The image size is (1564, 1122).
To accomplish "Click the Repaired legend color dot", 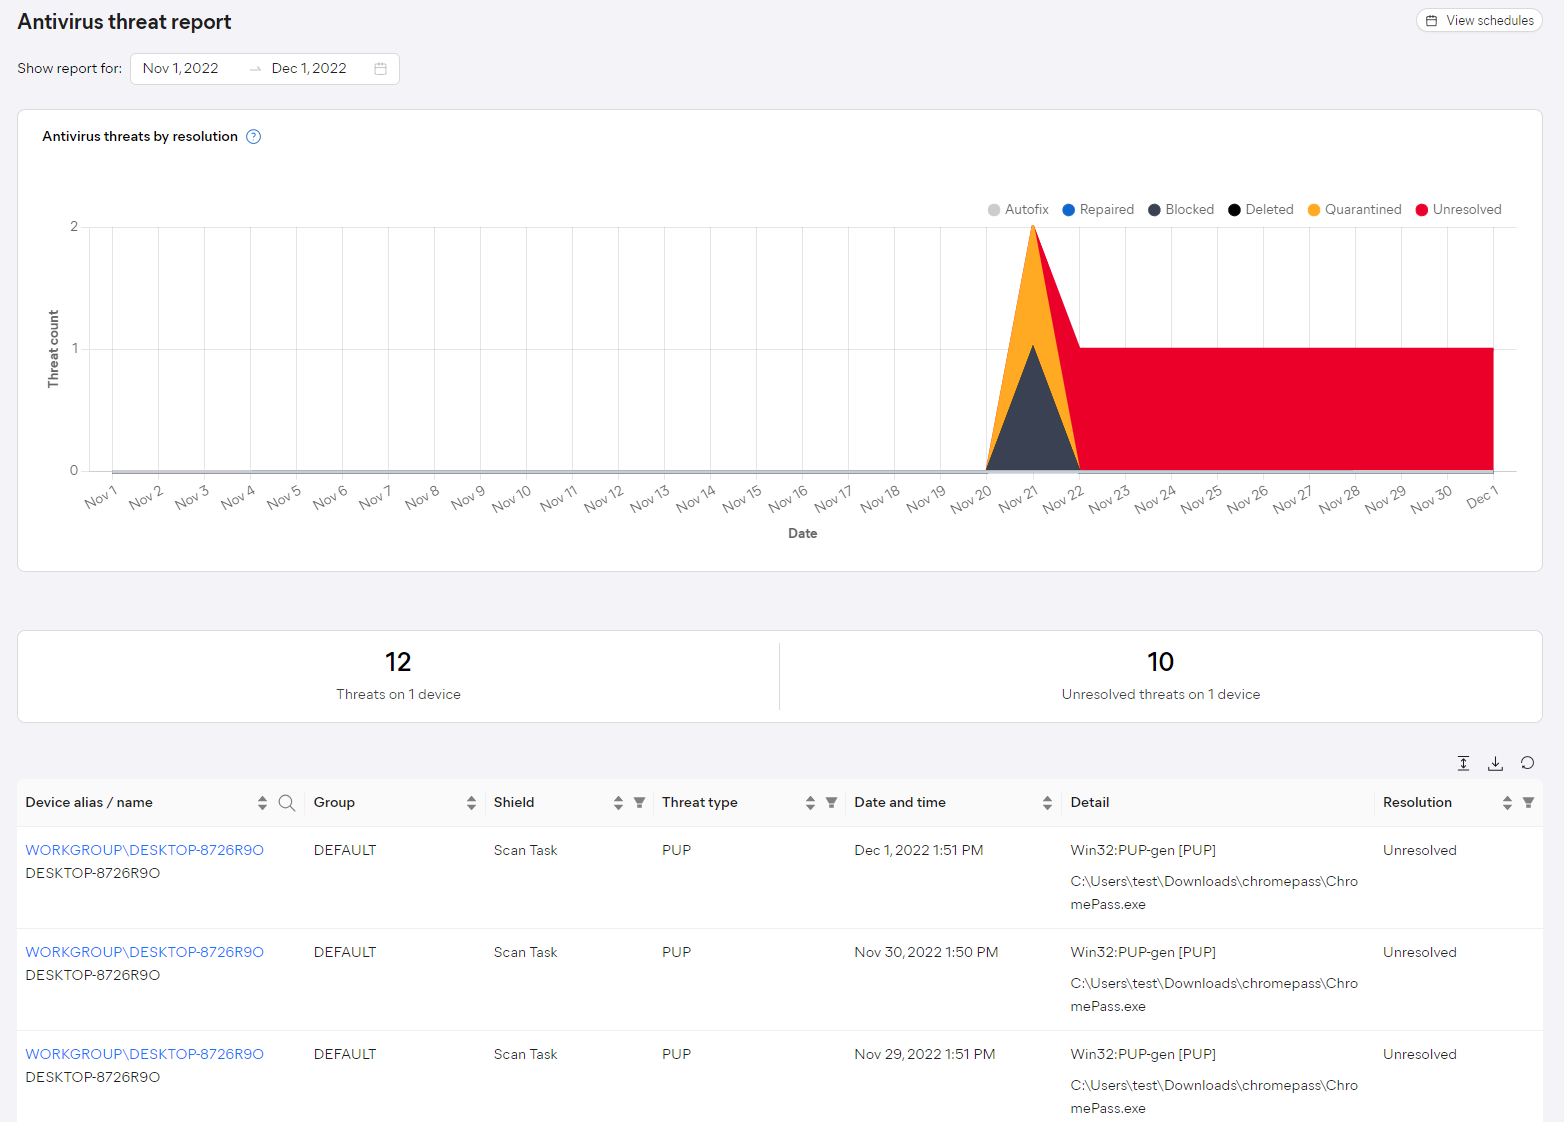I will (1069, 210).
